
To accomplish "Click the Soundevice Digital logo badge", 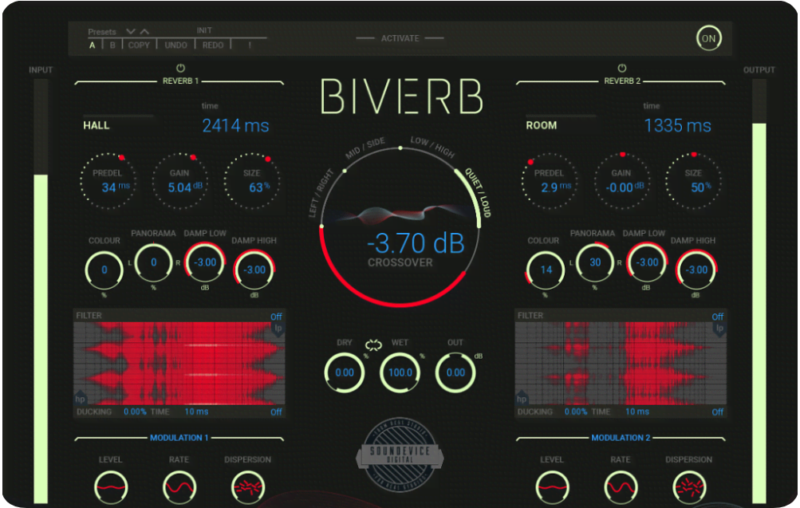I will tap(399, 455).
